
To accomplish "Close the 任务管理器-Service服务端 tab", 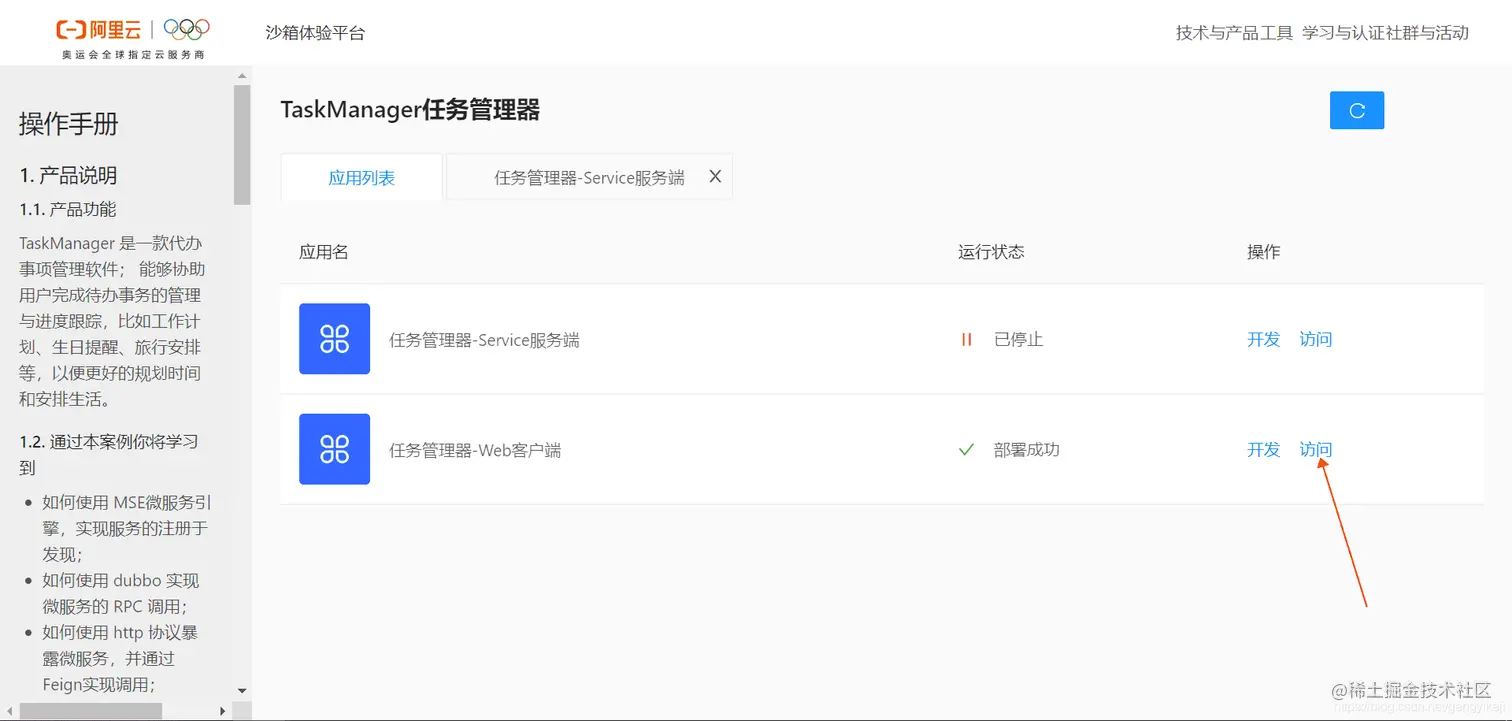I will click(715, 176).
